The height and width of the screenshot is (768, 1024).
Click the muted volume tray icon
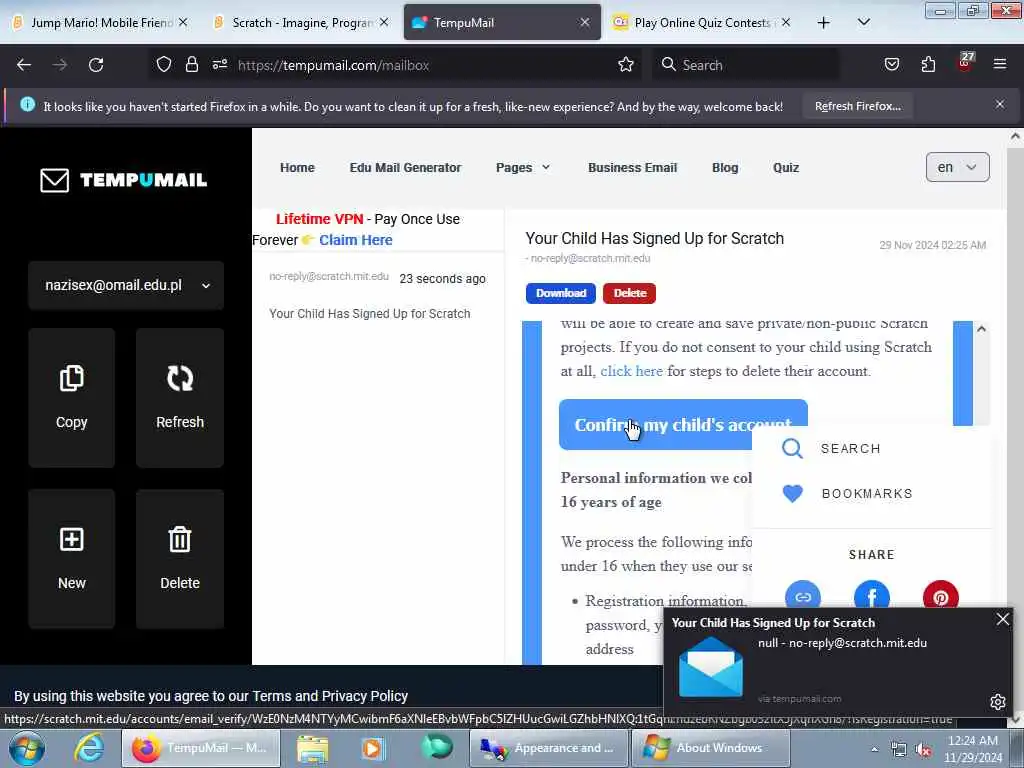point(923,750)
